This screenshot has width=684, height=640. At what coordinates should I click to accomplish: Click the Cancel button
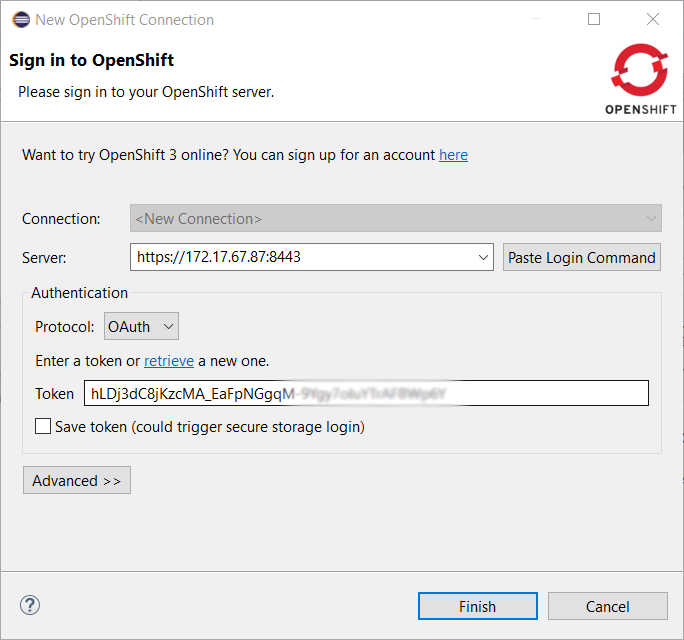(607, 606)
